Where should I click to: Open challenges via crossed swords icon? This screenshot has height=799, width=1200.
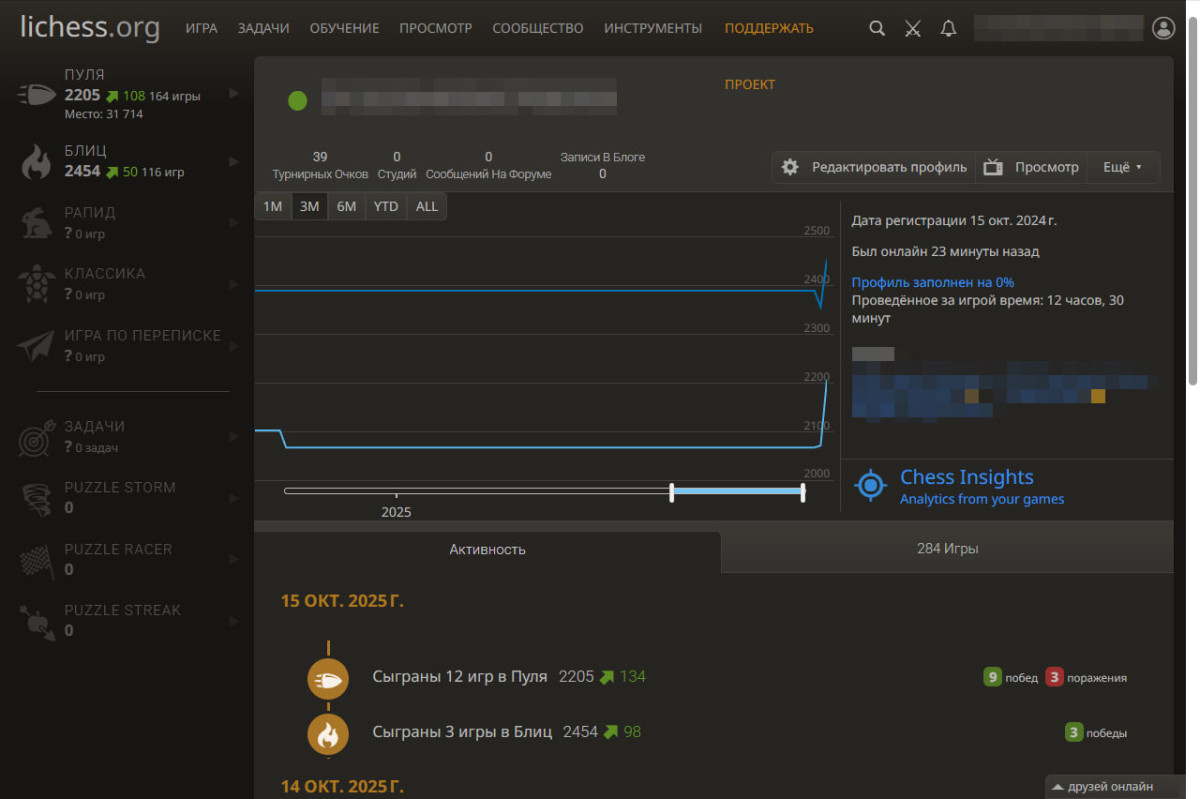click(x=912, y=29)
